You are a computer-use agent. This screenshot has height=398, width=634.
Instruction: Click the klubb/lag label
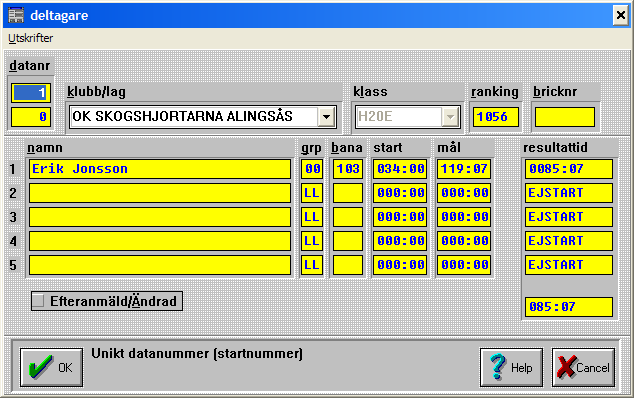[x=96, y=92]
